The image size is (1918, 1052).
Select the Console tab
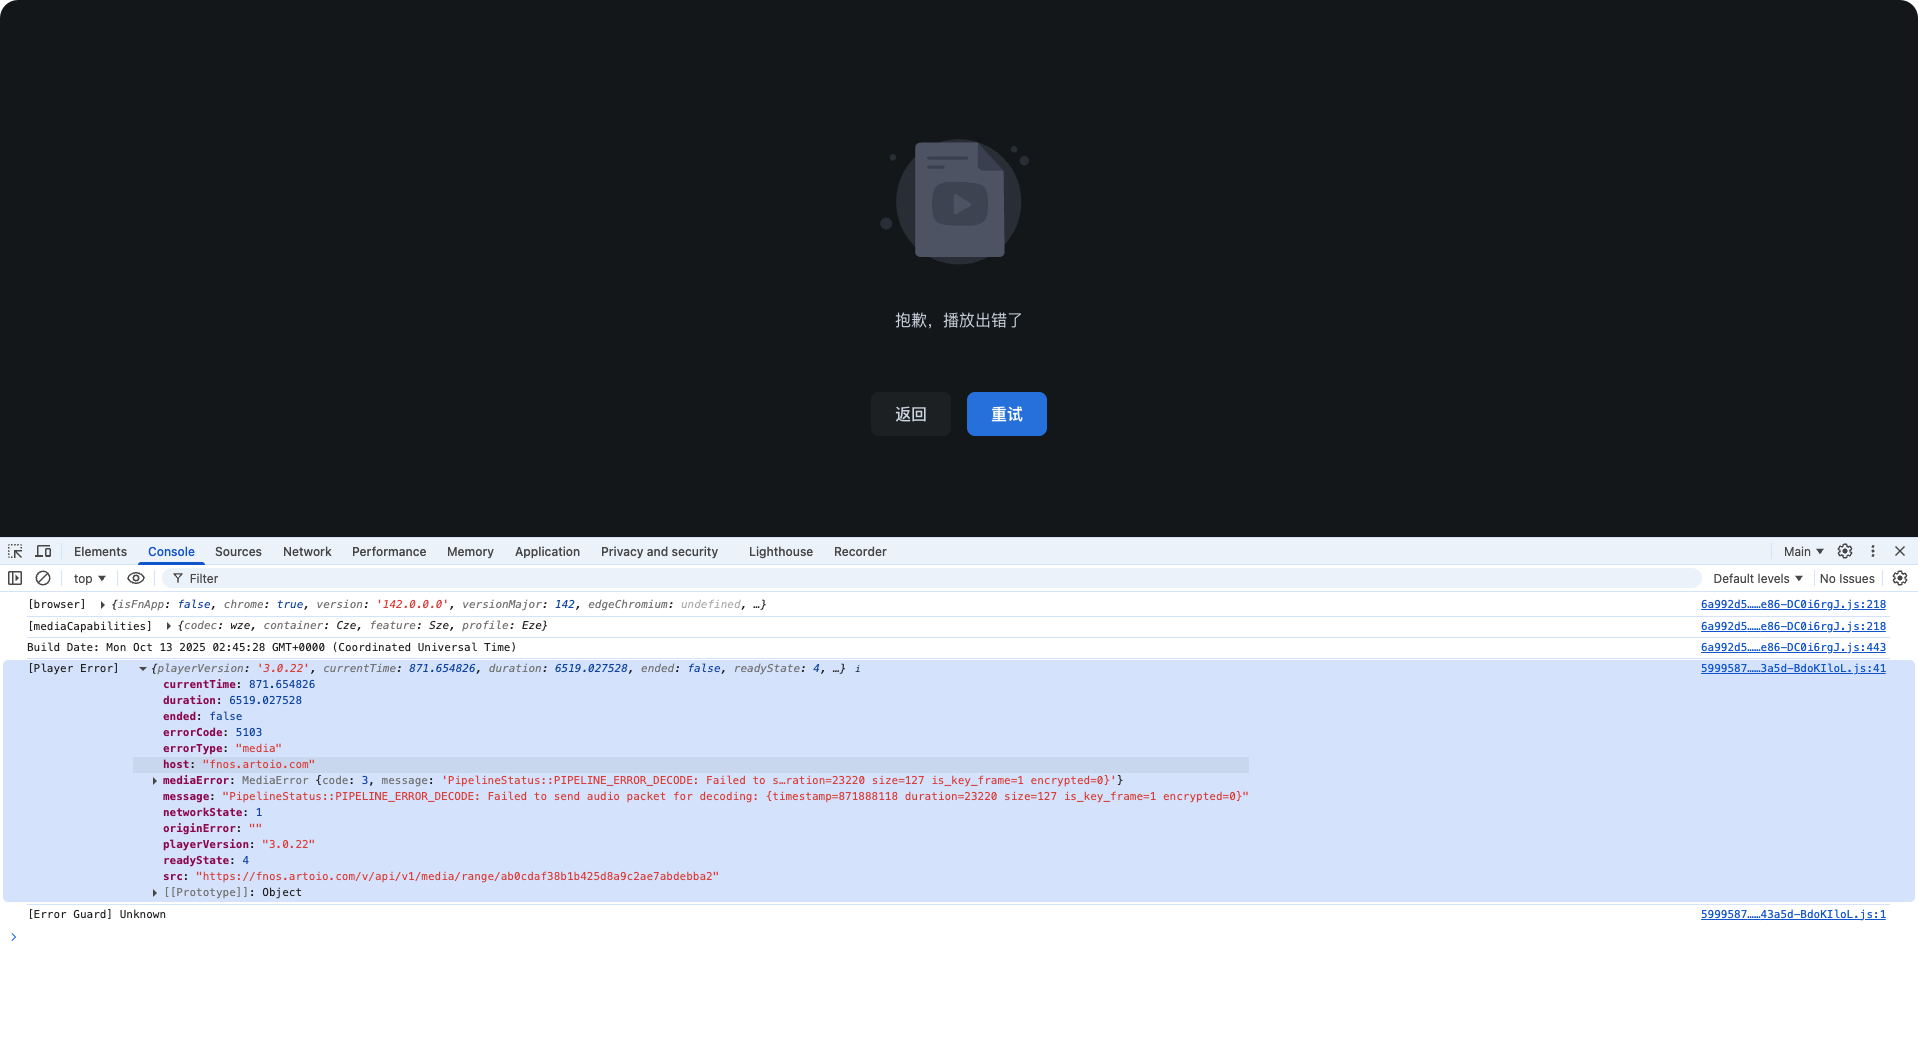tap(171, 551)
